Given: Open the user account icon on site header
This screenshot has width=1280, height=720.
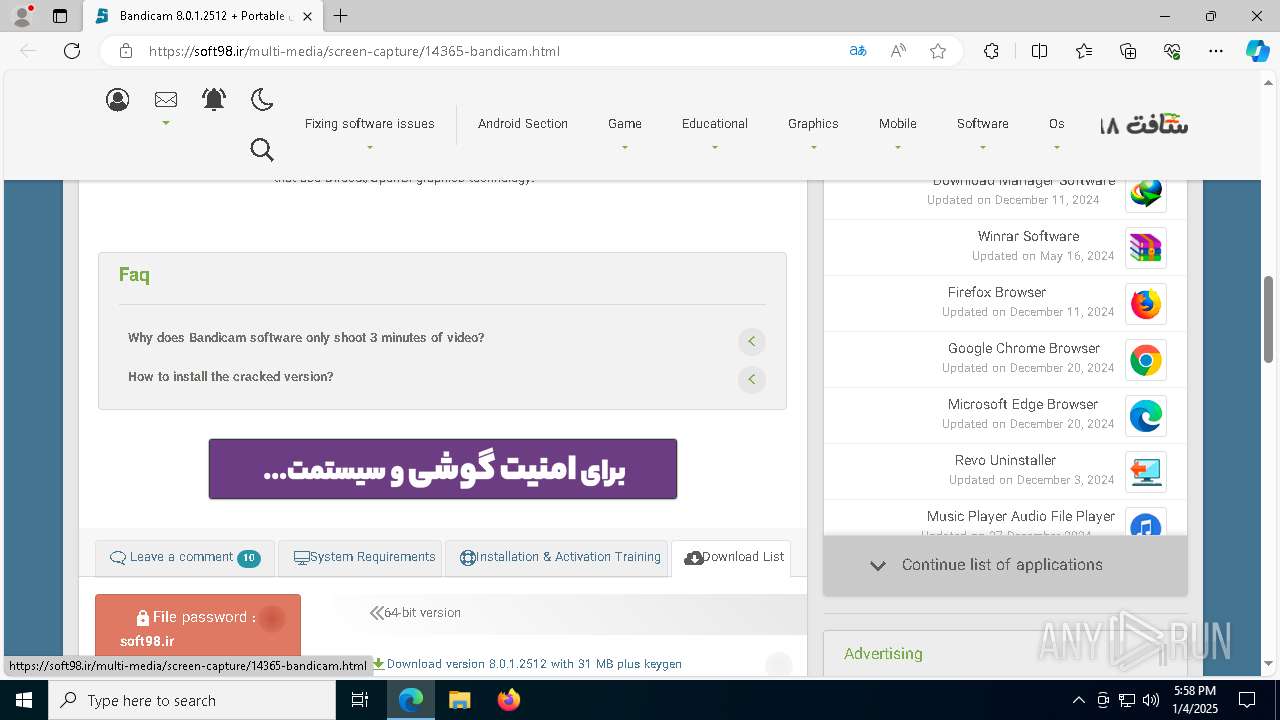Looking at the screenshot, I should click(x=118, y=99).
